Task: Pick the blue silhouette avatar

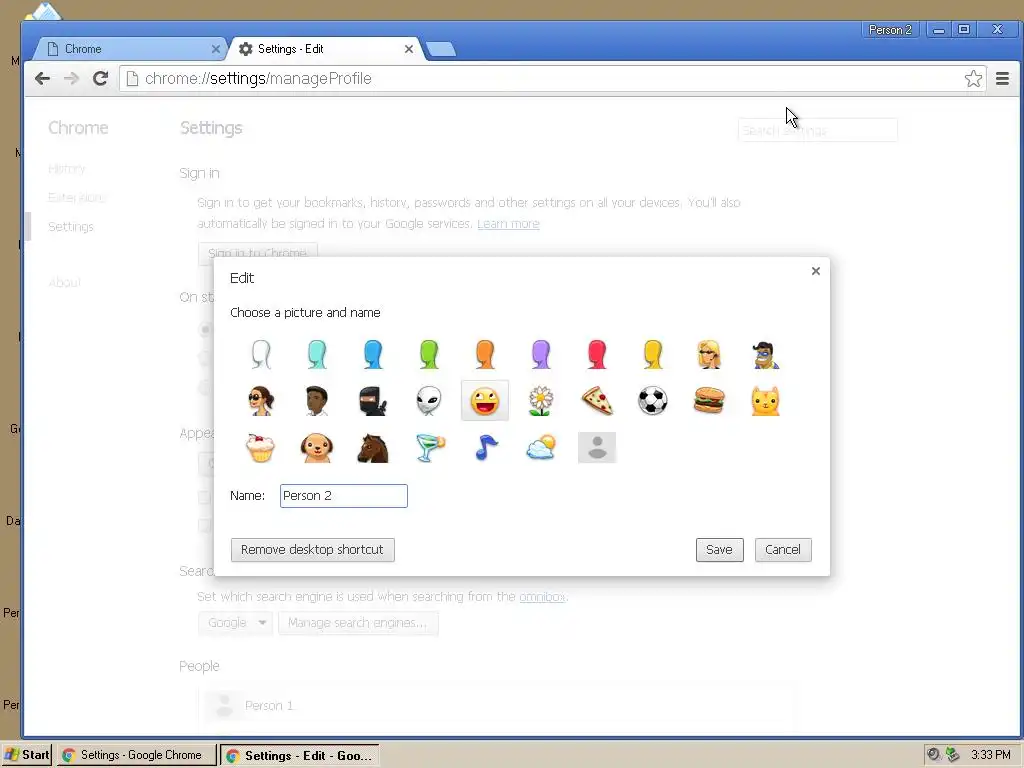Action: 373,355
